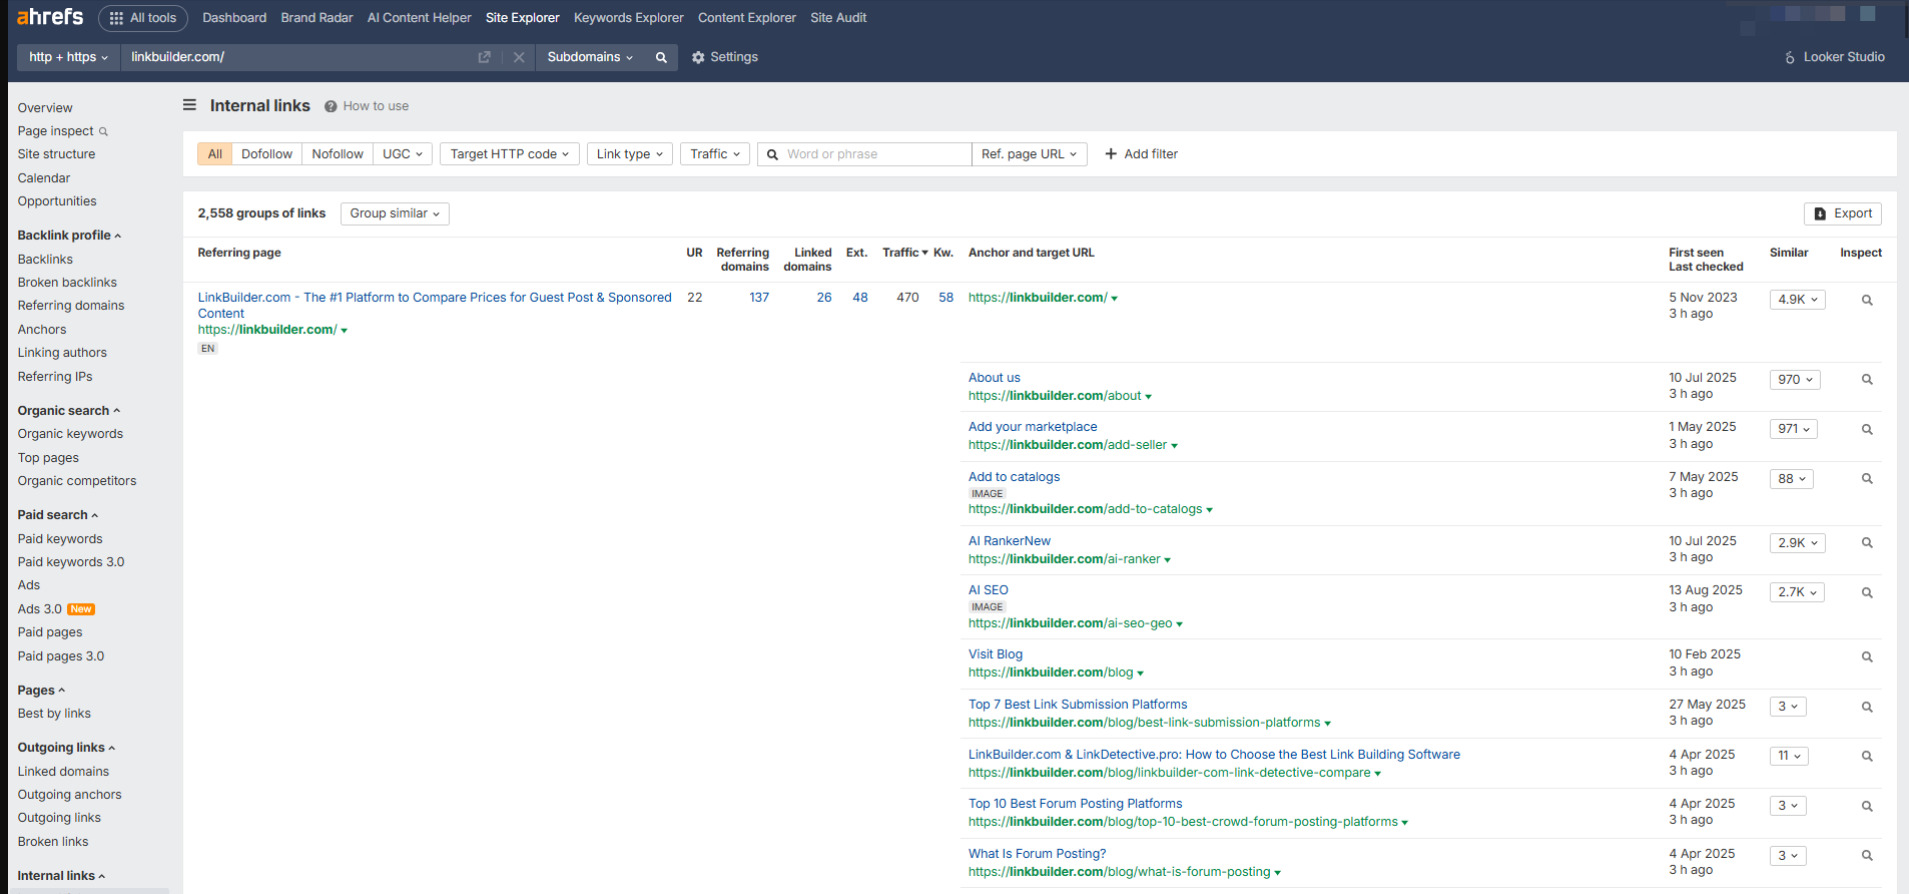This screenshot has width=1909, height=894.
Task: Select the All links filter
Action: click(215, 154)
